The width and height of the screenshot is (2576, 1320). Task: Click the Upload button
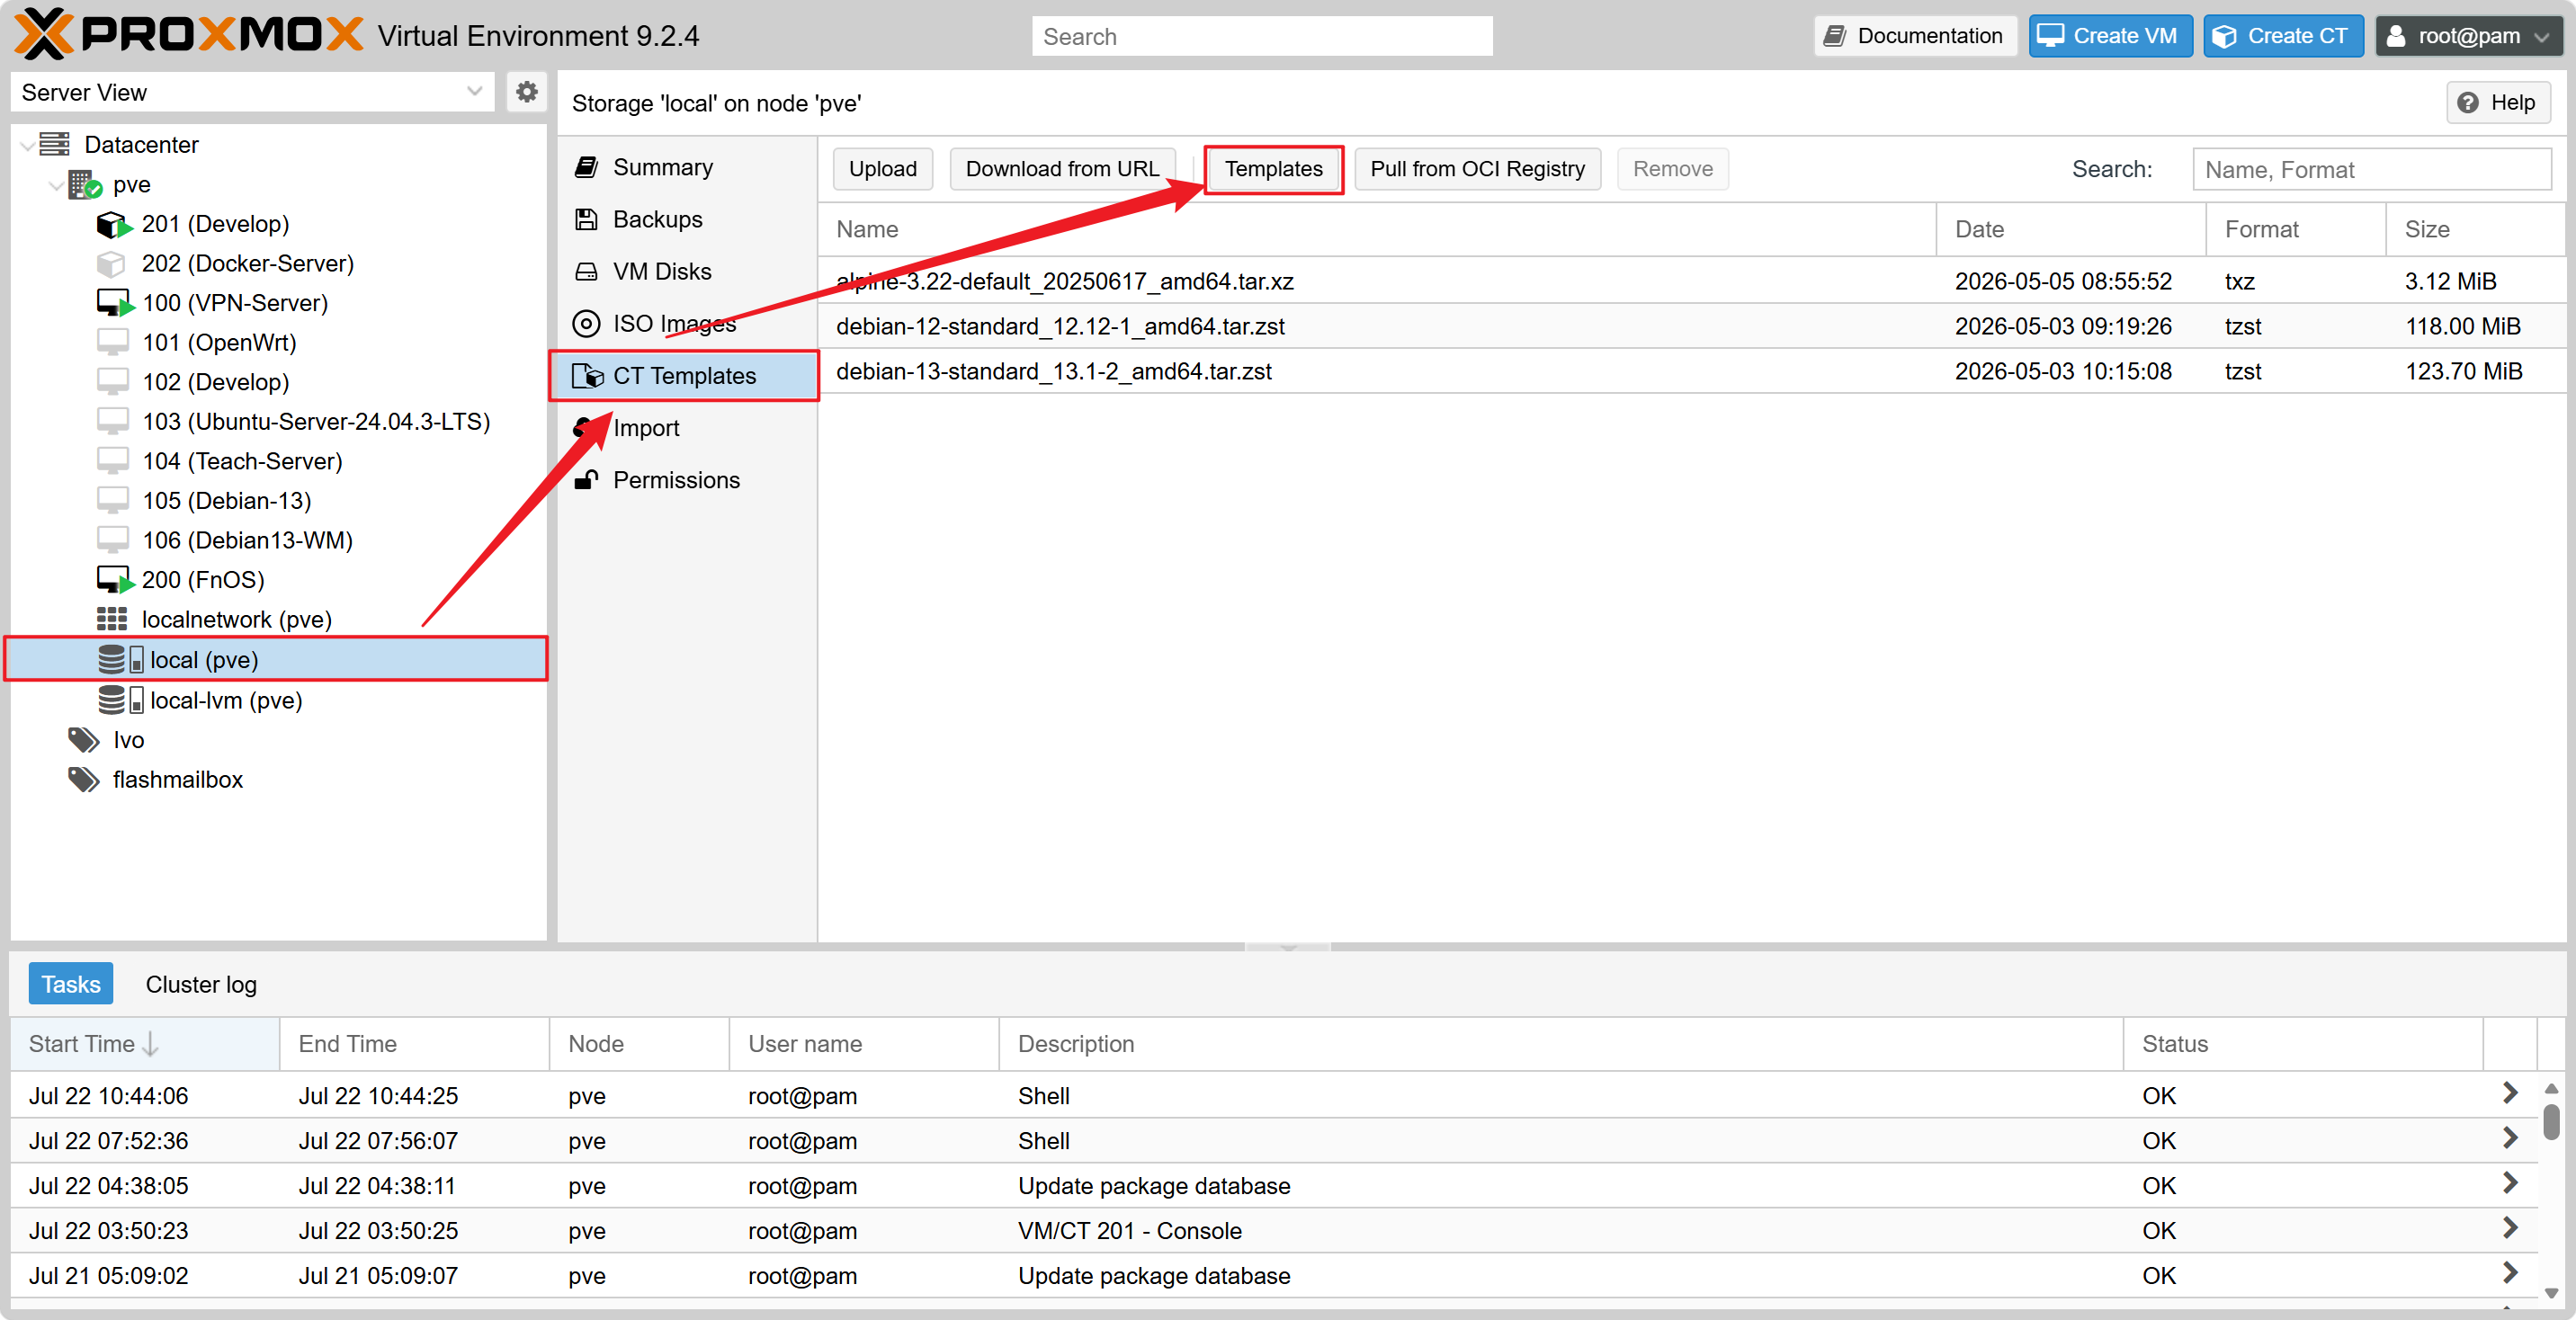pos(883,169)
